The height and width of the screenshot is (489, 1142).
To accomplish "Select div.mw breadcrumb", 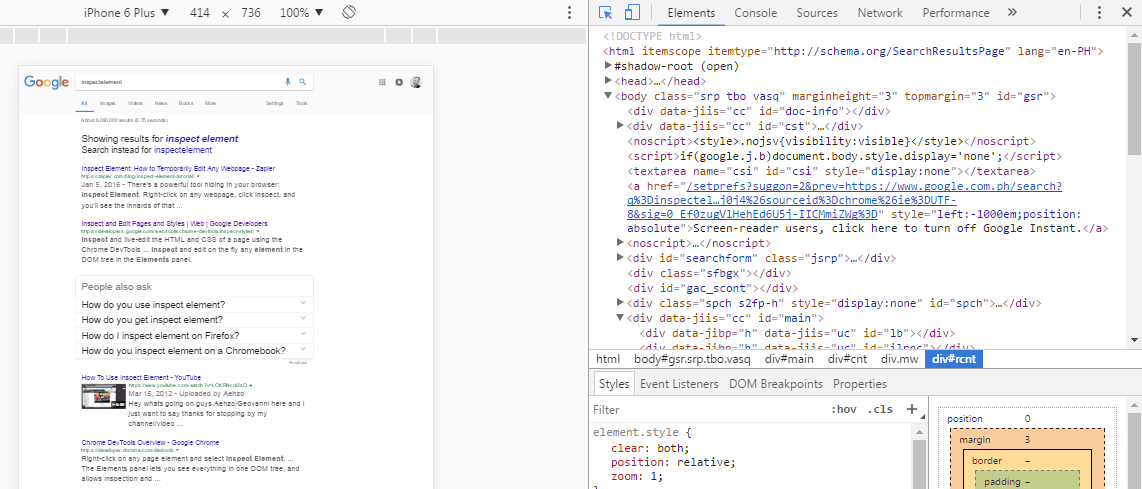I will point(899,359).
